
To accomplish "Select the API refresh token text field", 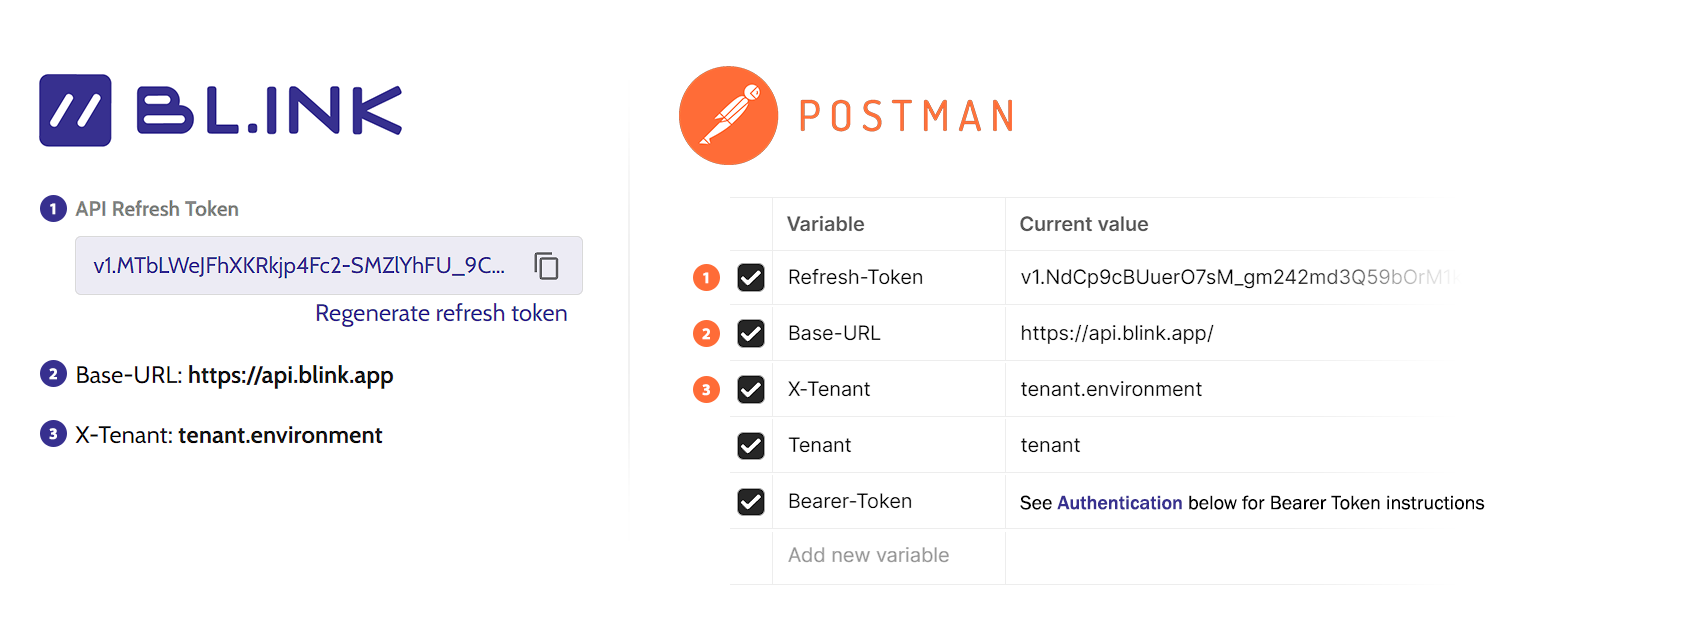I will point(300,266).
